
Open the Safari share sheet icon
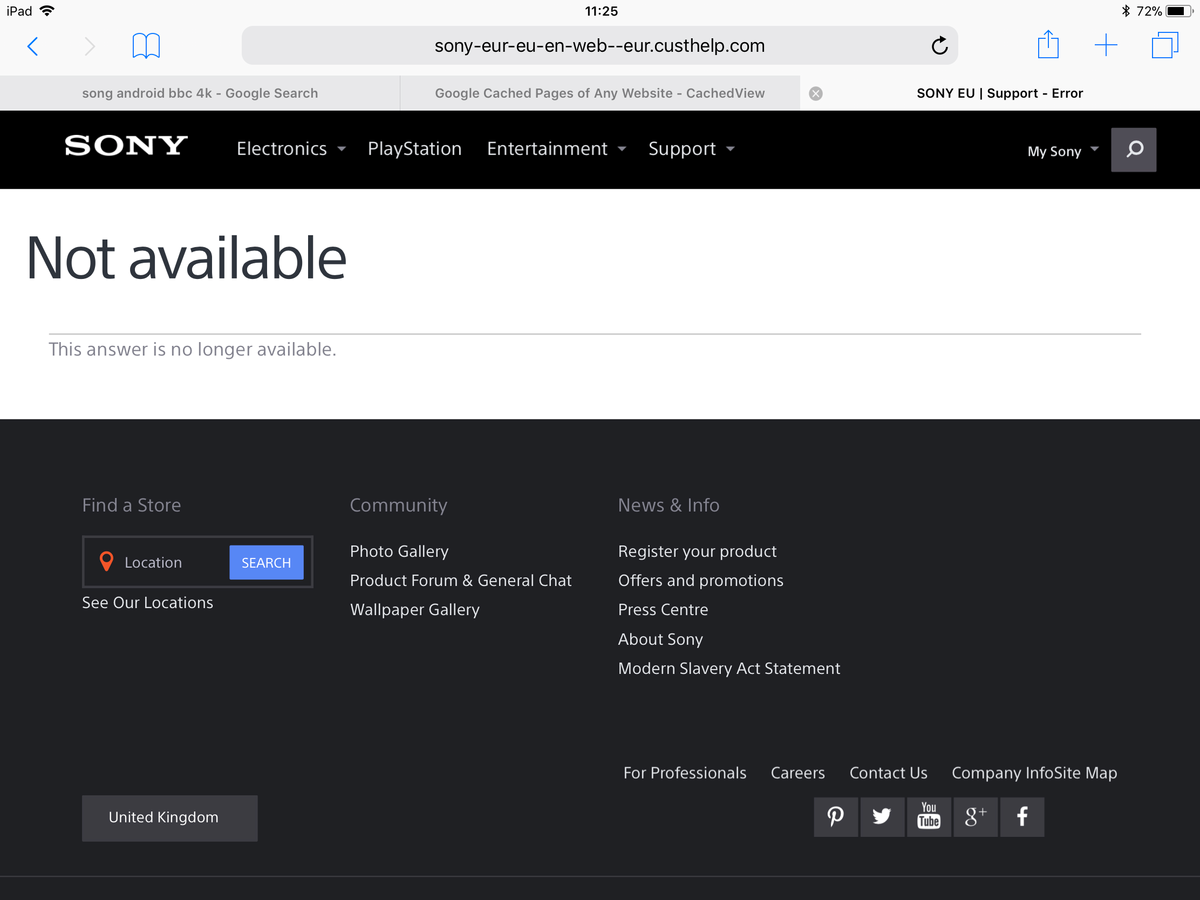[1047, 45]
